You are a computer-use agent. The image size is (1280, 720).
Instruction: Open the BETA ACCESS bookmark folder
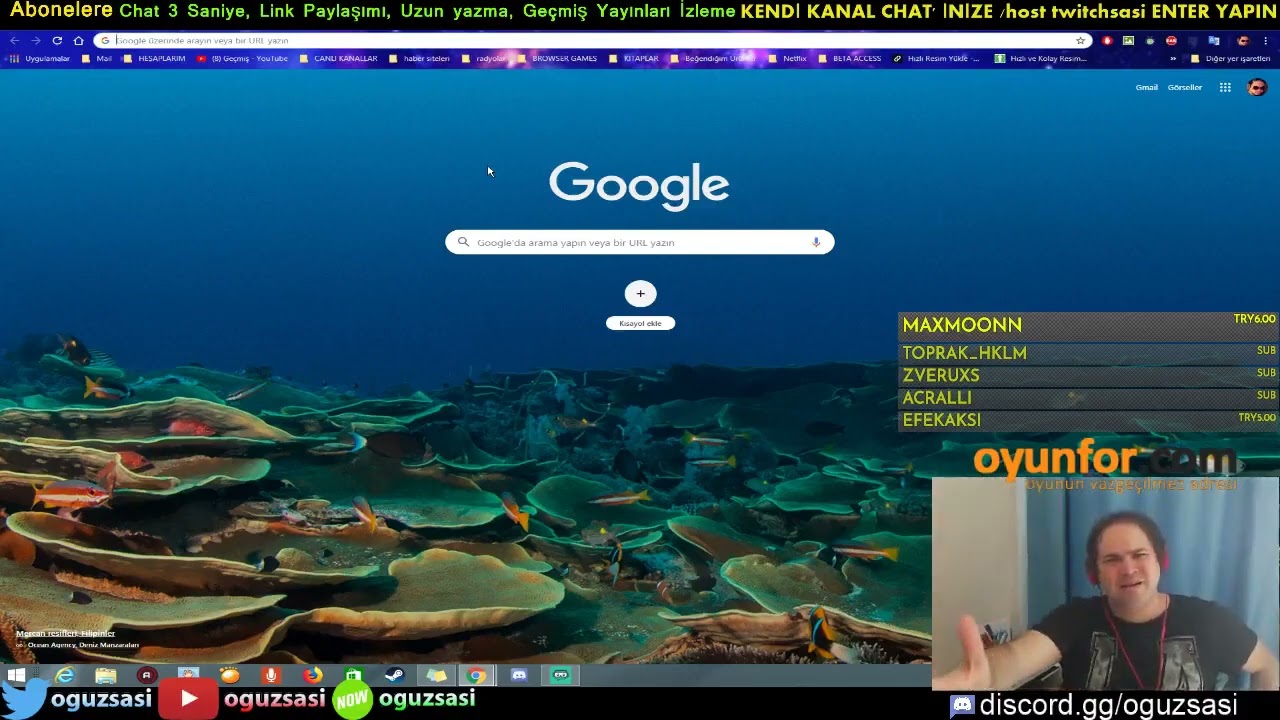850,58
